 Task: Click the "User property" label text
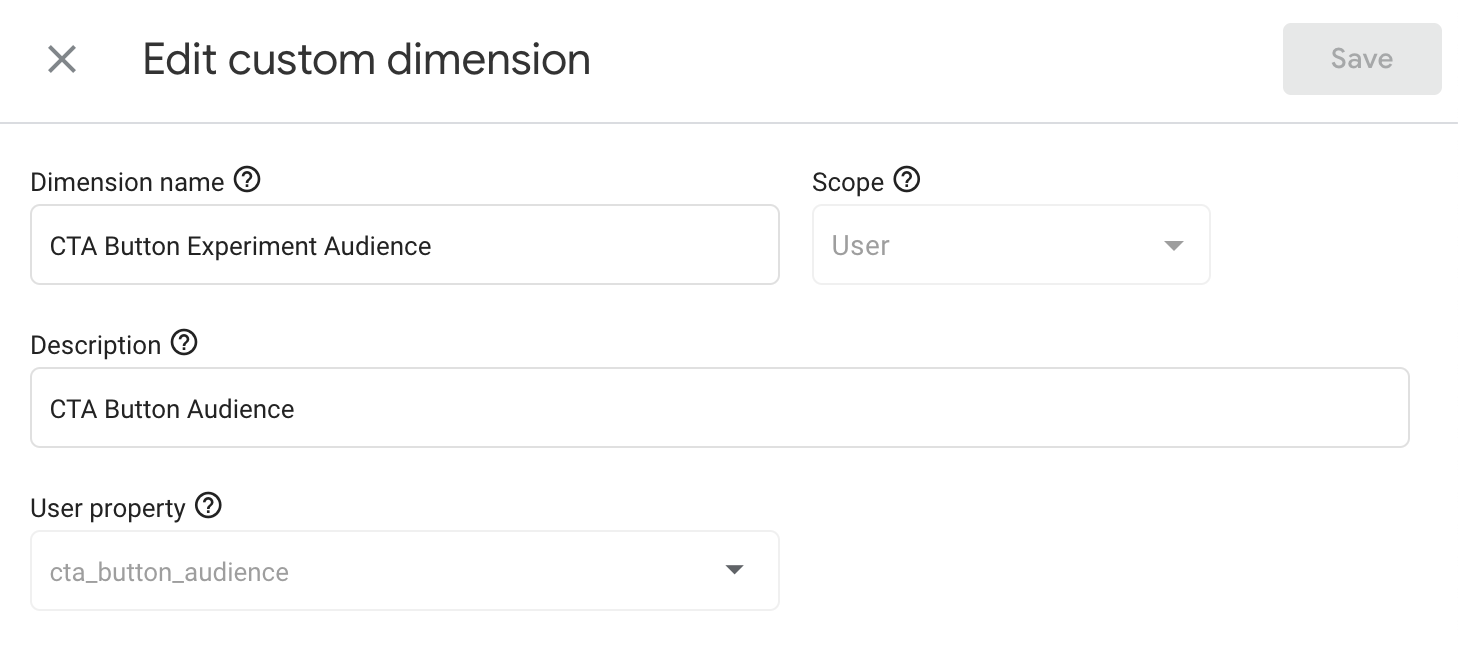coord(108,508)
